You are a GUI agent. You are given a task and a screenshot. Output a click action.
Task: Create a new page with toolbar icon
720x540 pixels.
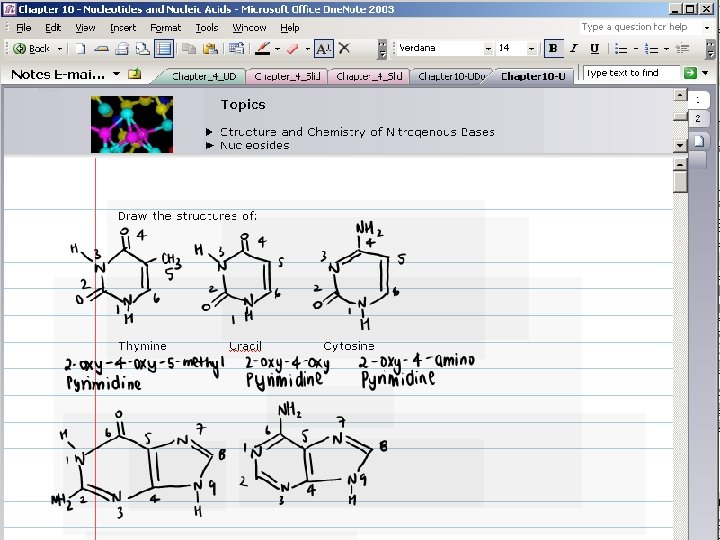[80, 49]
